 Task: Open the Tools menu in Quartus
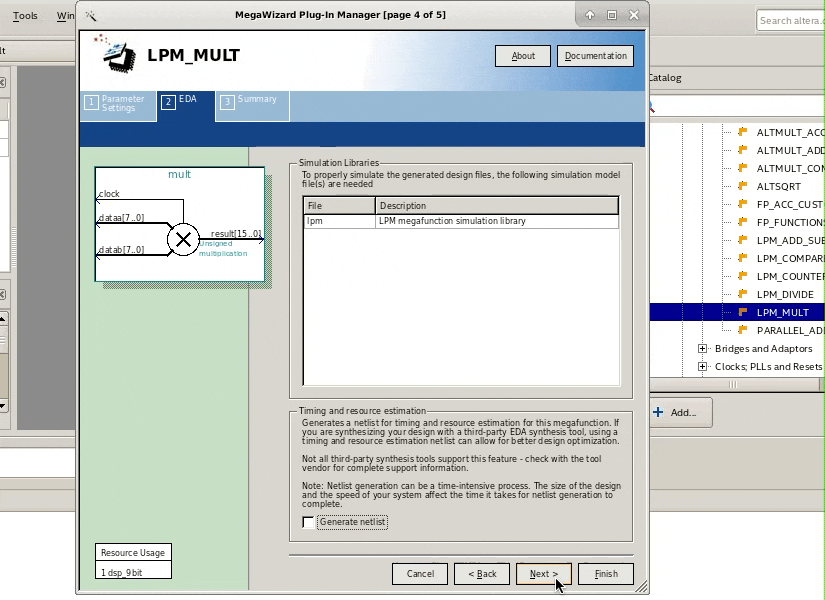(x=25, y=16)
